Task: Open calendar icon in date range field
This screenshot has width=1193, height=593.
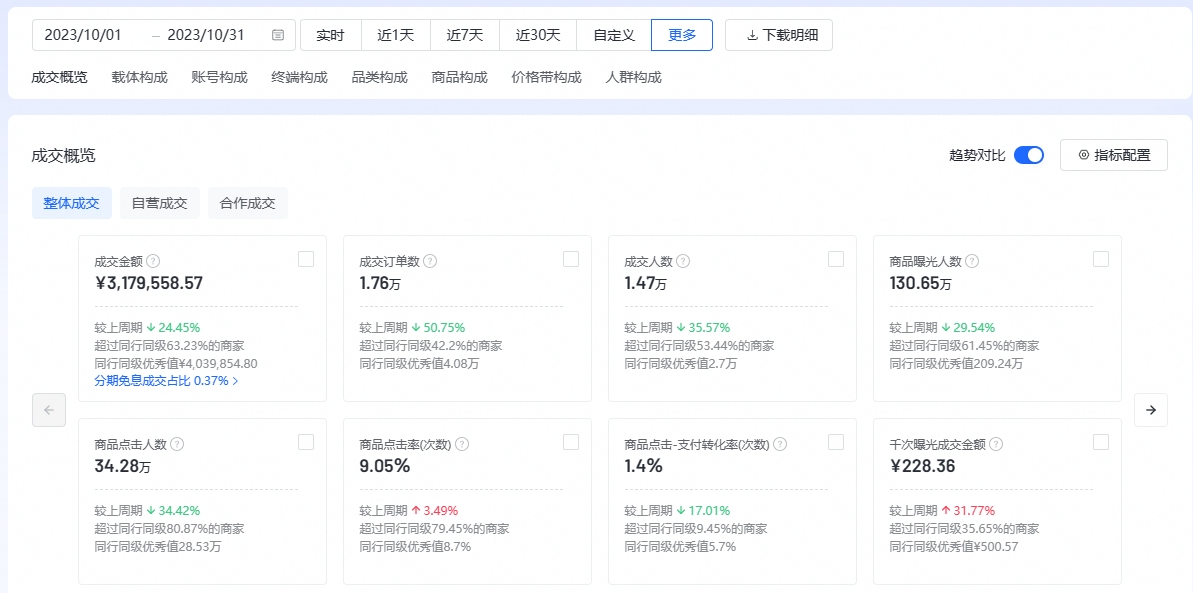Action: [x=278, y=35]
